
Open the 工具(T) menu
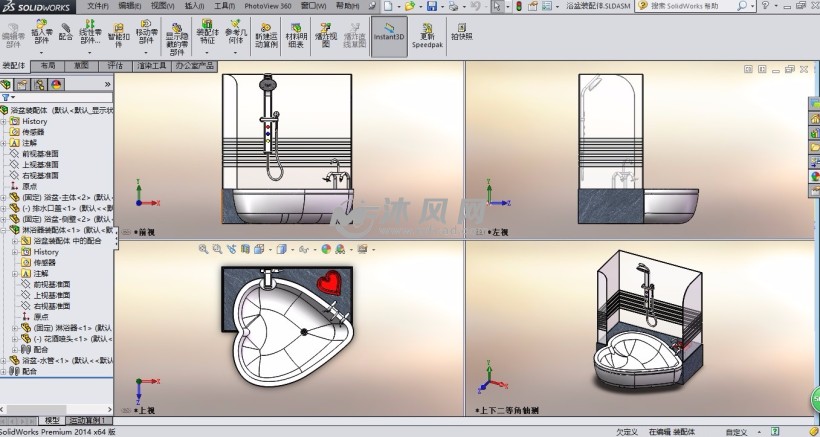(224, 6)
